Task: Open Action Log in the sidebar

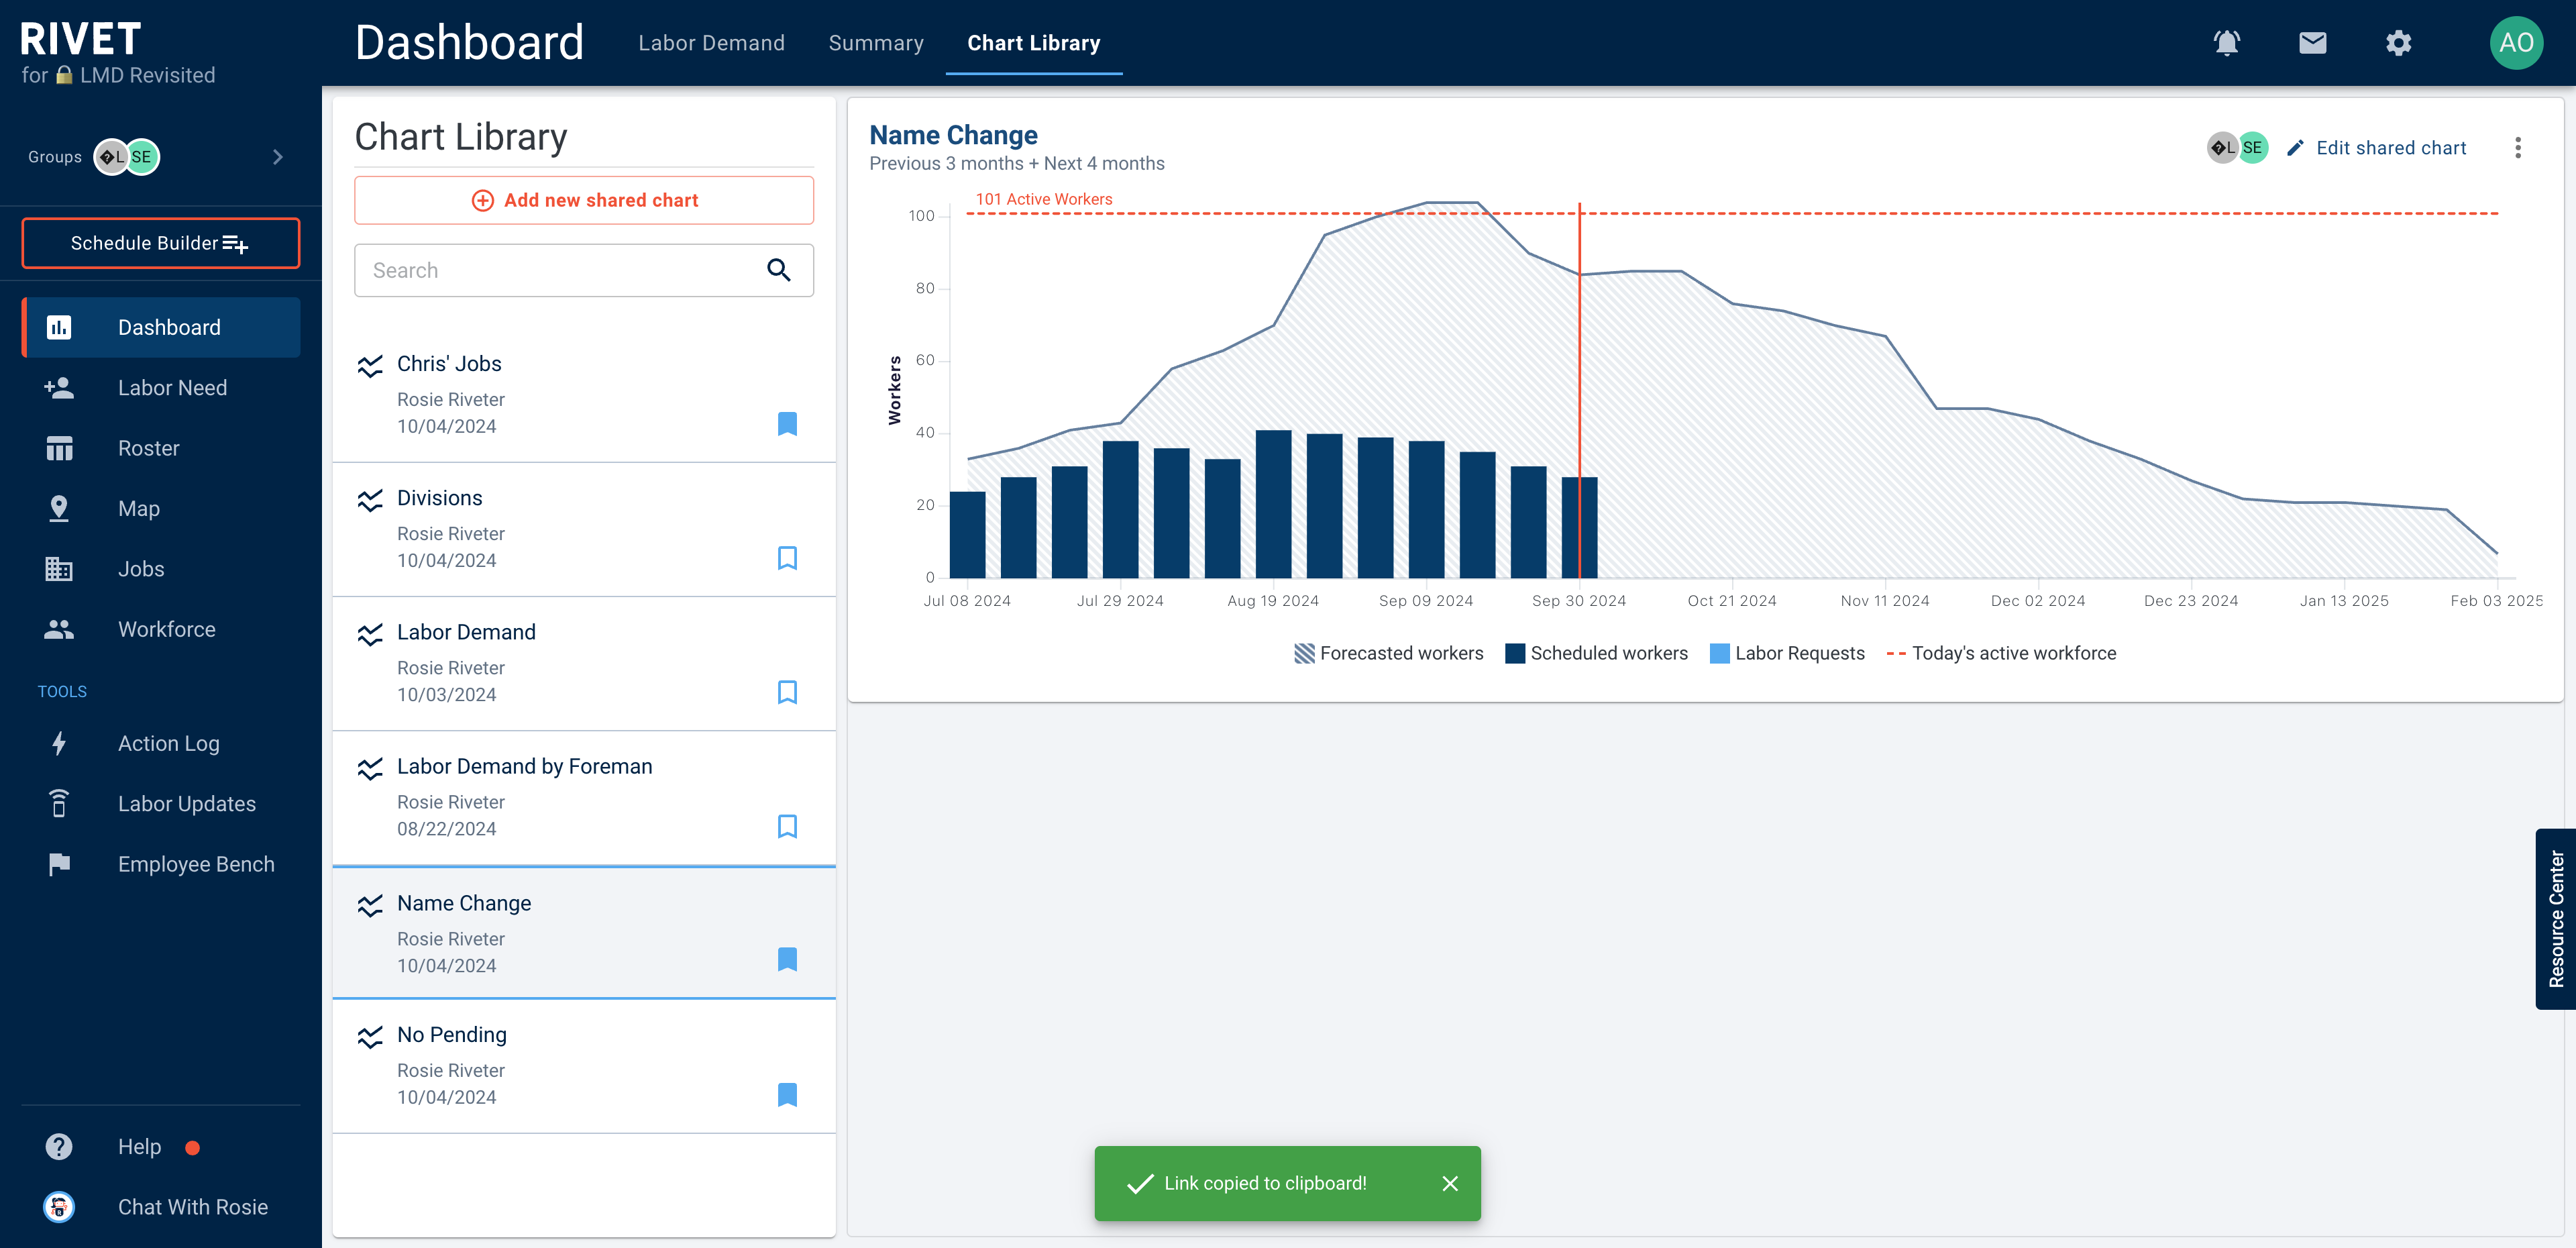Action: point(161,743)
